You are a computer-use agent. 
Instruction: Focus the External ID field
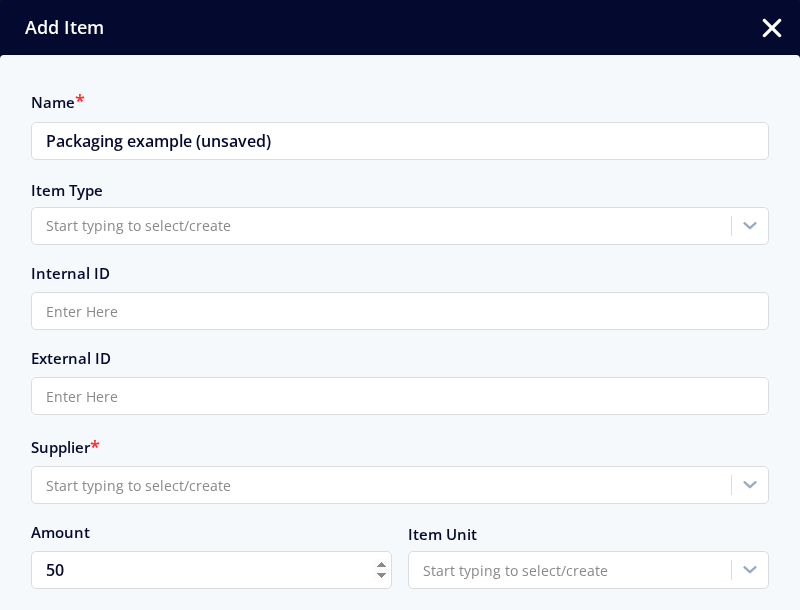(x=399, y=396)
